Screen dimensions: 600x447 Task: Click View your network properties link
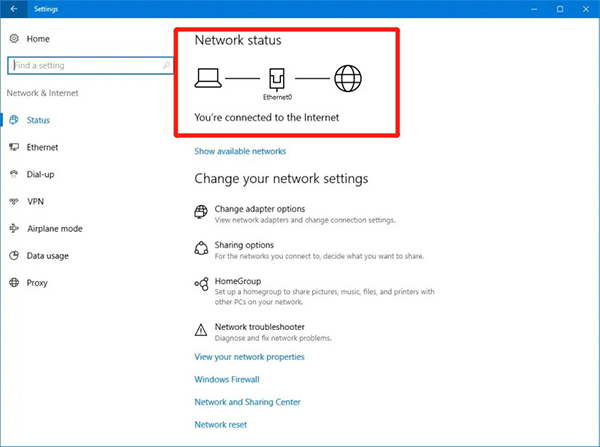coord(249,357)
